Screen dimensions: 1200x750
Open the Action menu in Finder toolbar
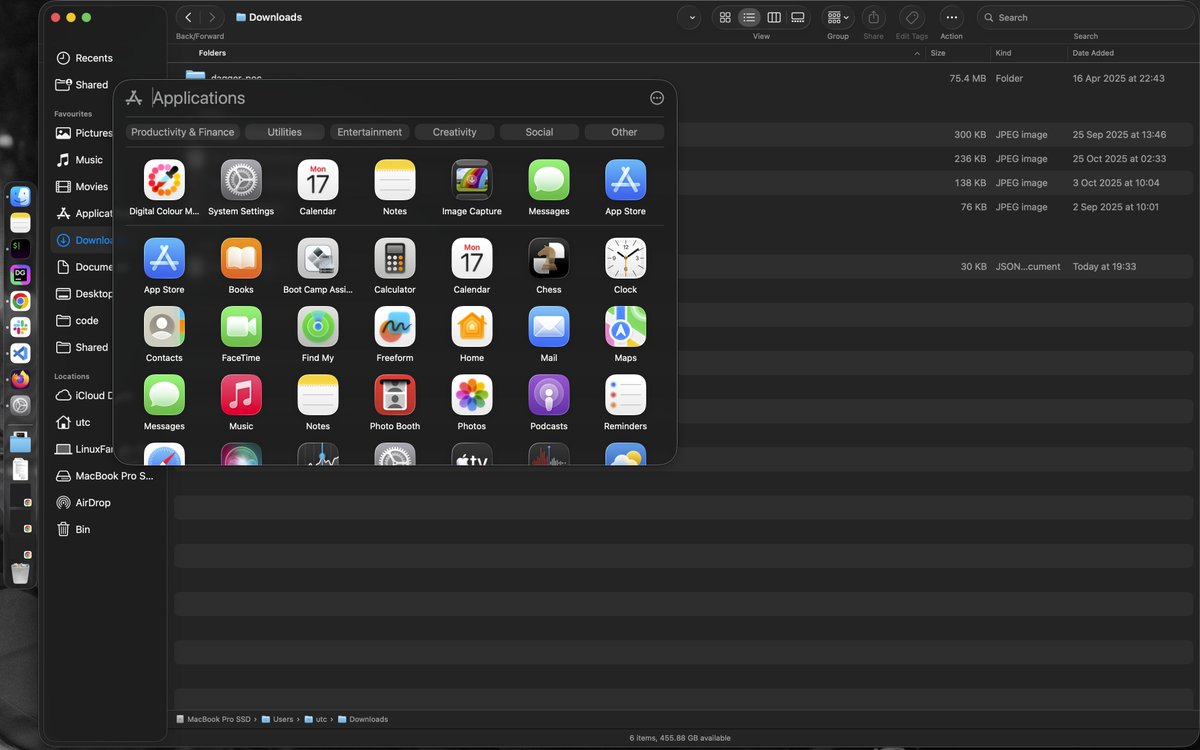point(951,17)
